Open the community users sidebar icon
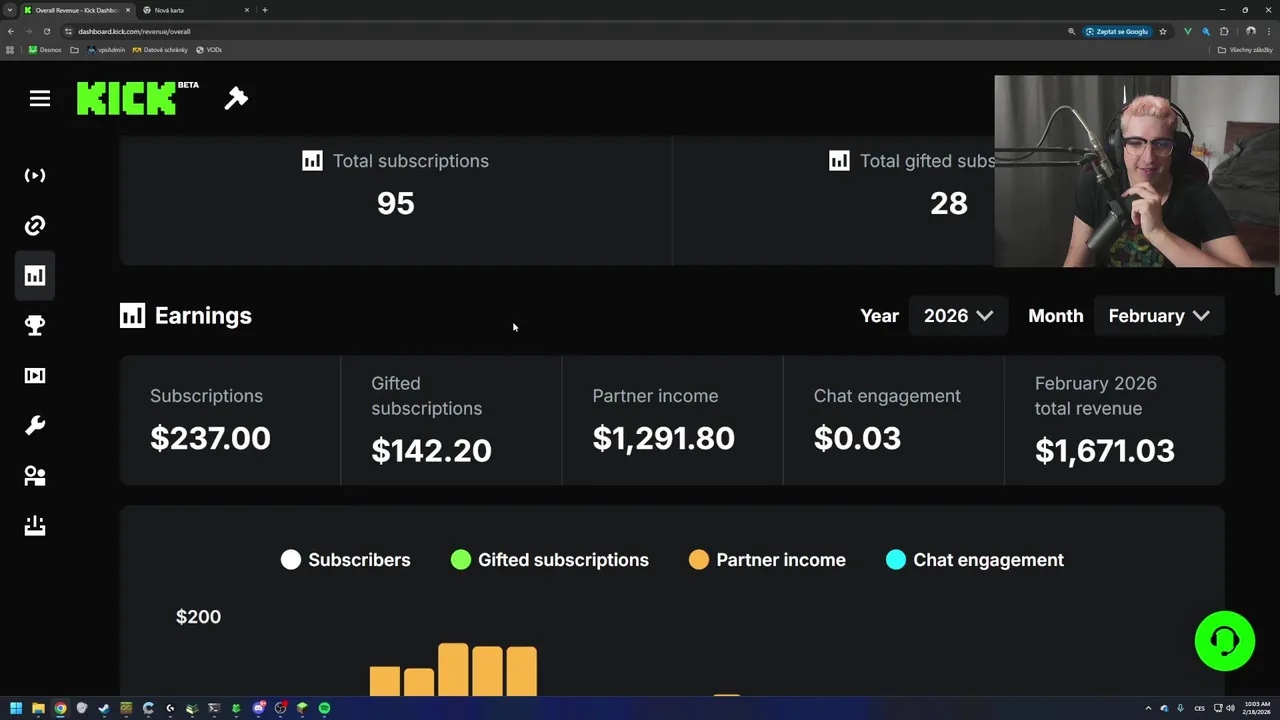The height and width of the screenshot is (720, 1280). pos(35,476)
